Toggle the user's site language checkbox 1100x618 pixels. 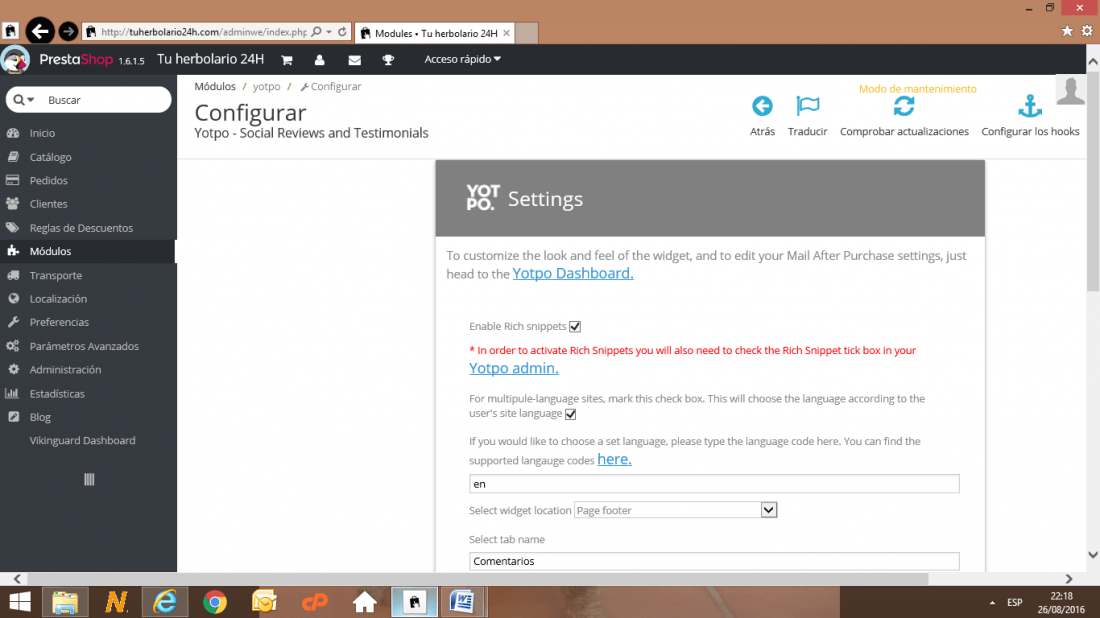click(570, 414)
